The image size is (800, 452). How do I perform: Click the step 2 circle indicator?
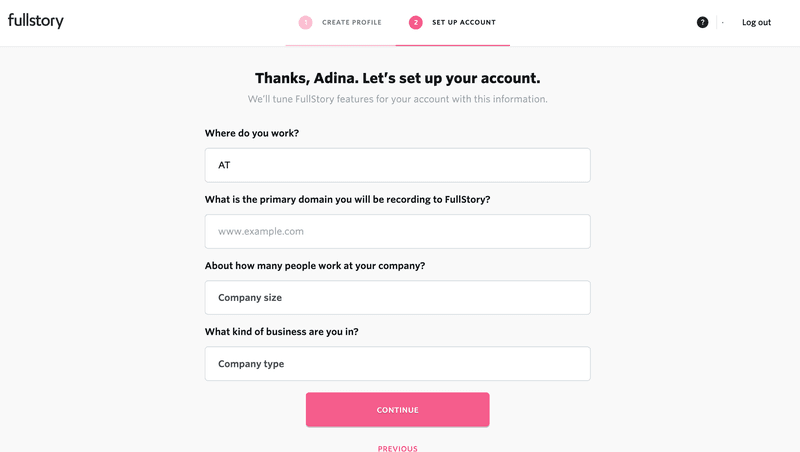point(416,22)
